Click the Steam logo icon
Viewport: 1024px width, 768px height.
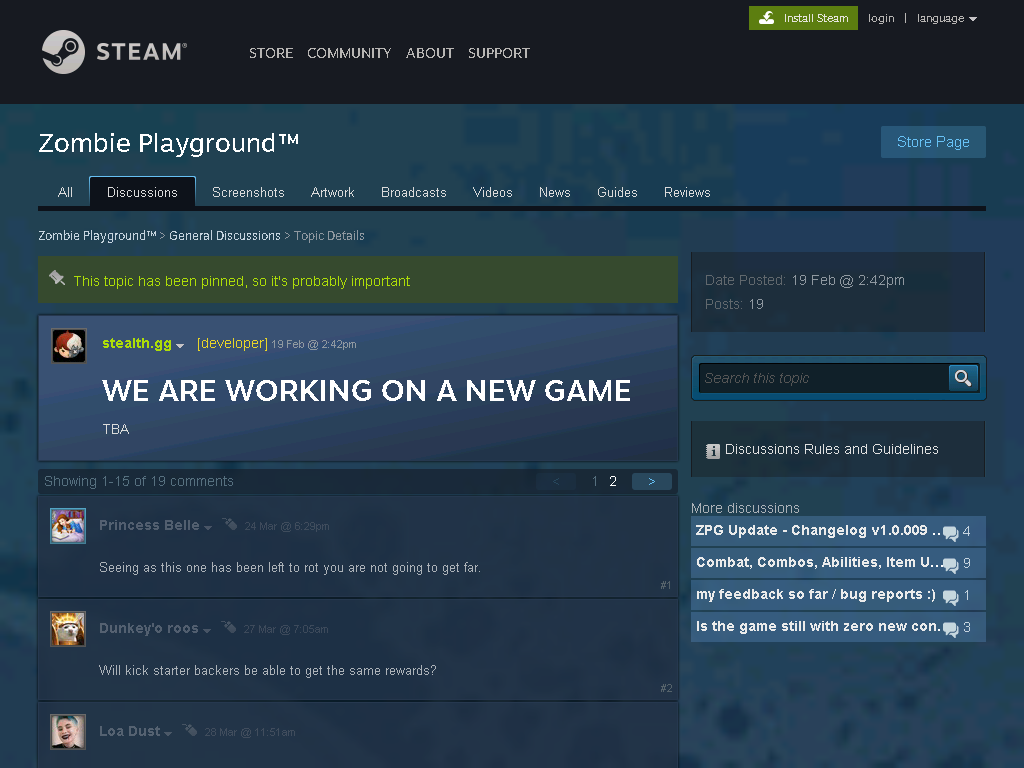point(63,52)
